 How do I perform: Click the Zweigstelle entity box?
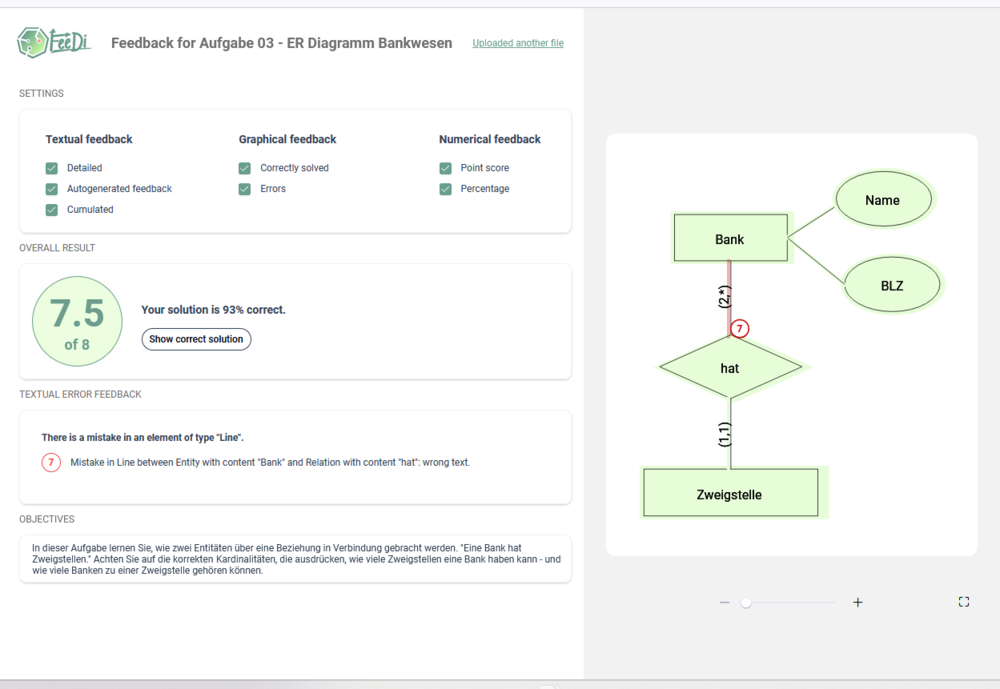[730, 493]
